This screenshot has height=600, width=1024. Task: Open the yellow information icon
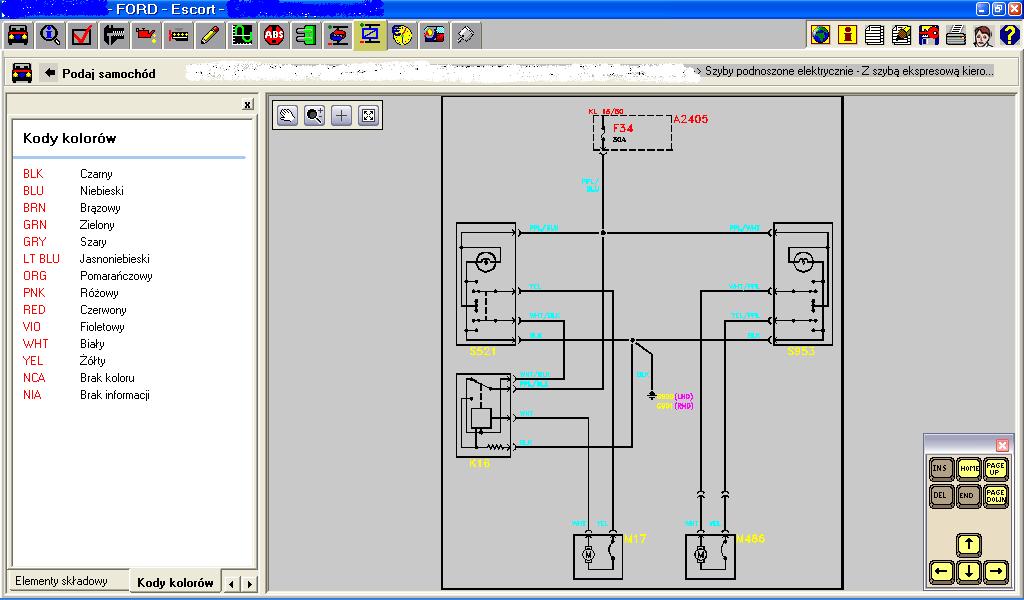point(847,35)
